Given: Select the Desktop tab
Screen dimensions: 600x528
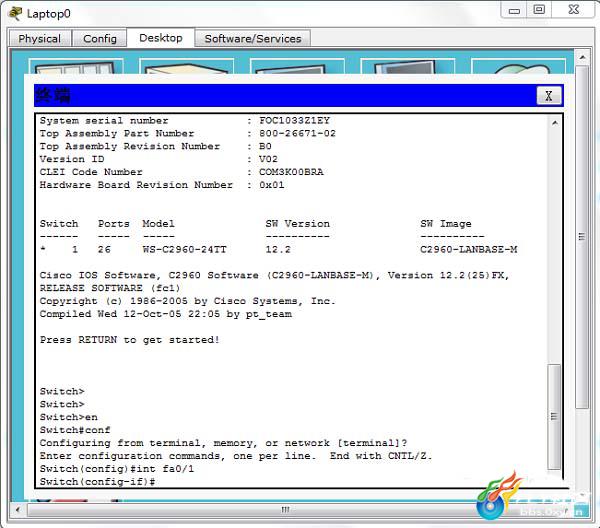Looking at the screenshot, I should coord(161,38).
